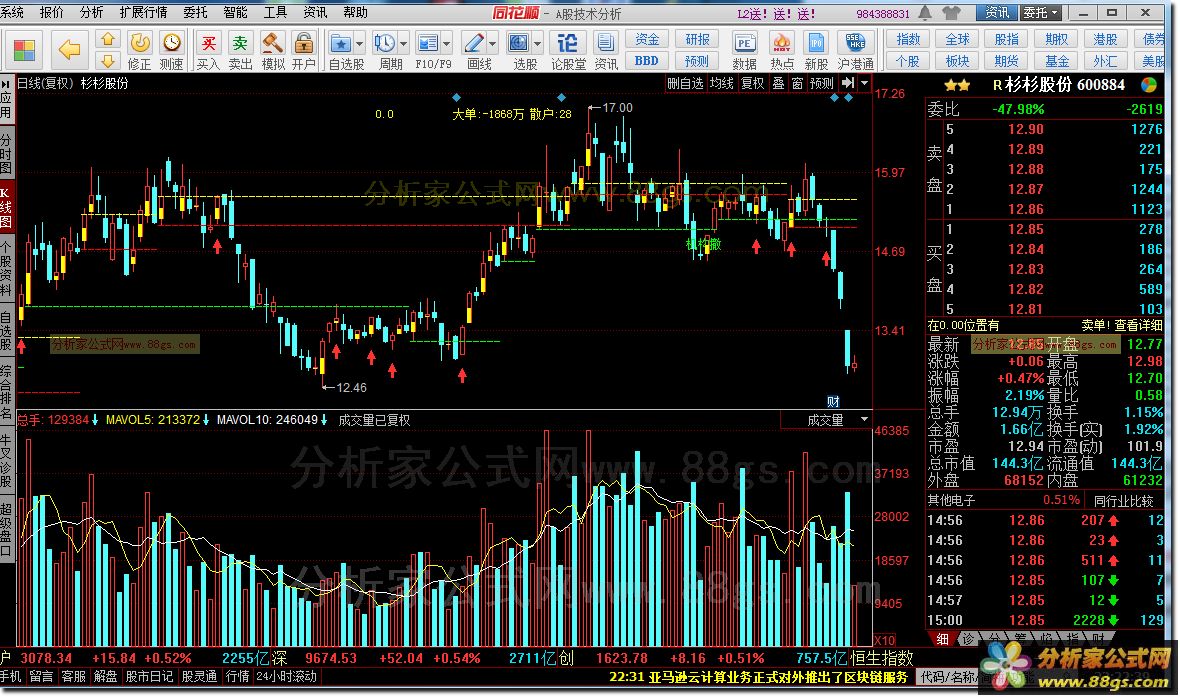Open the 报价 menu
Screen dimensions: 1180x697
(52, 12)
